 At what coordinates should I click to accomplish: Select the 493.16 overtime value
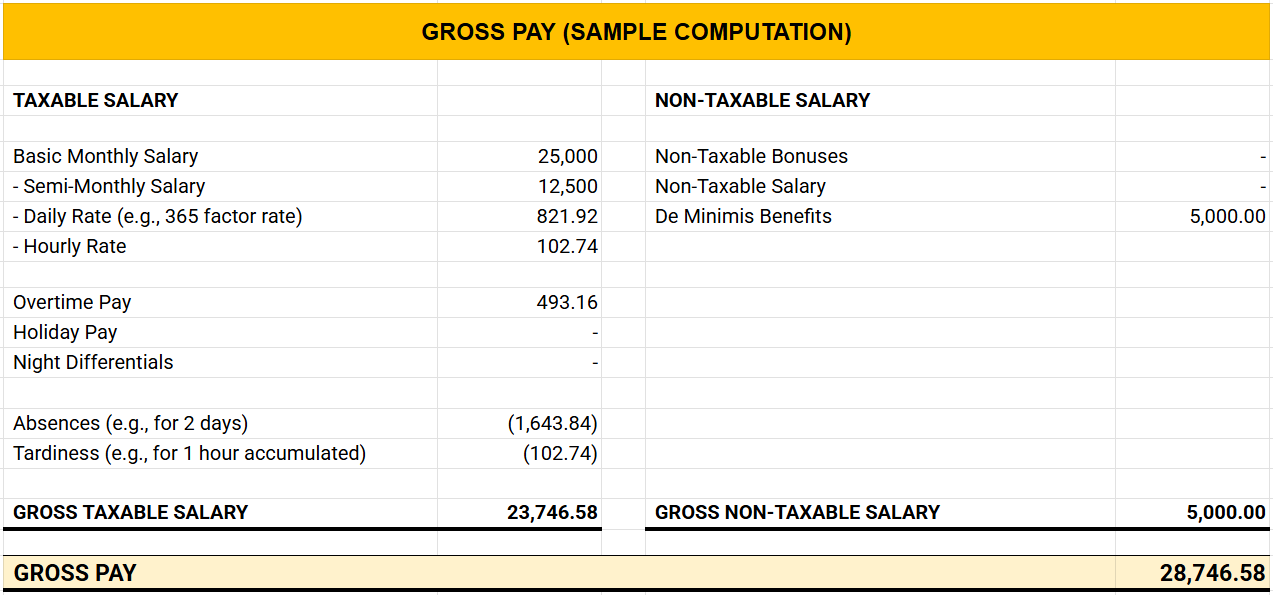point(567,302)
